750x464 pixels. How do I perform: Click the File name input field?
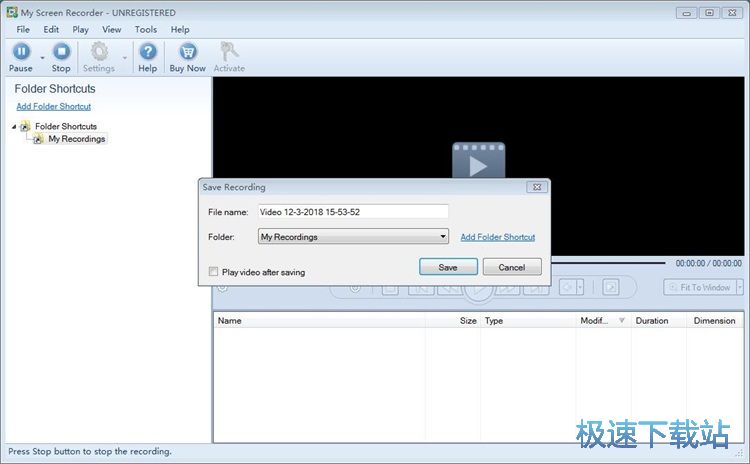pyautogui.click(x=353, y=212)
